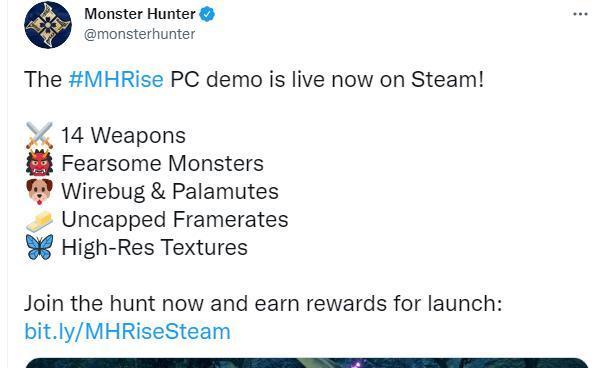Image resolution: width=606 pixels, height=368 pixels.
Task: Click the @monsterhunter handle
Action: click(x=140, y=34)
